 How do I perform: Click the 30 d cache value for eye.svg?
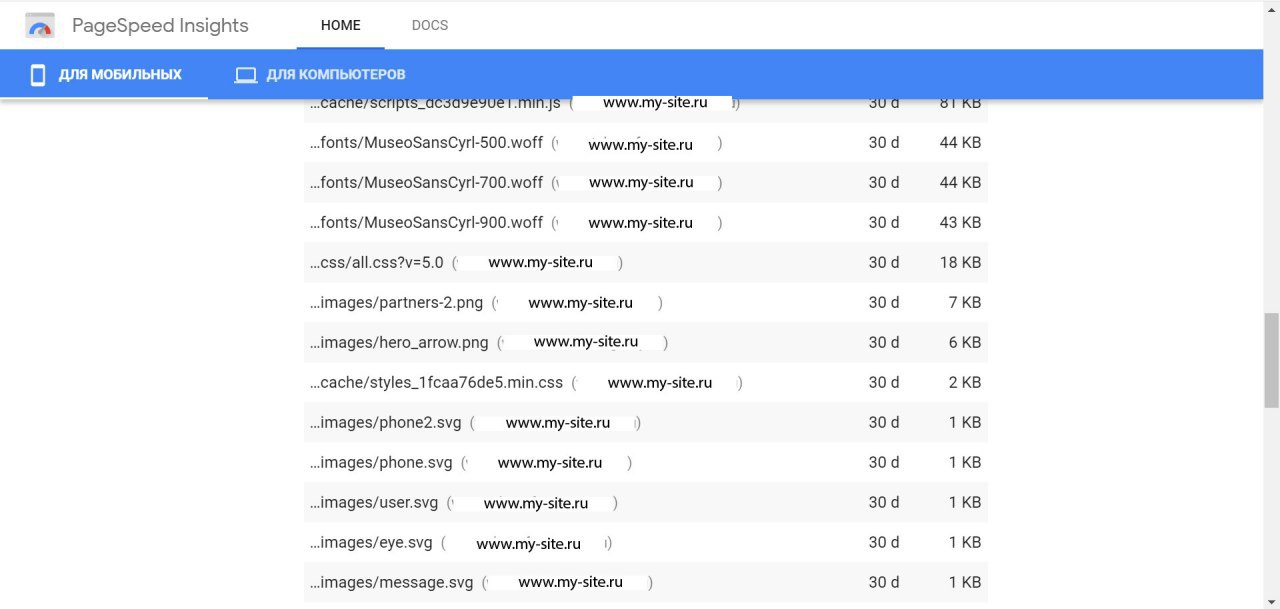[x=884, y=542]
